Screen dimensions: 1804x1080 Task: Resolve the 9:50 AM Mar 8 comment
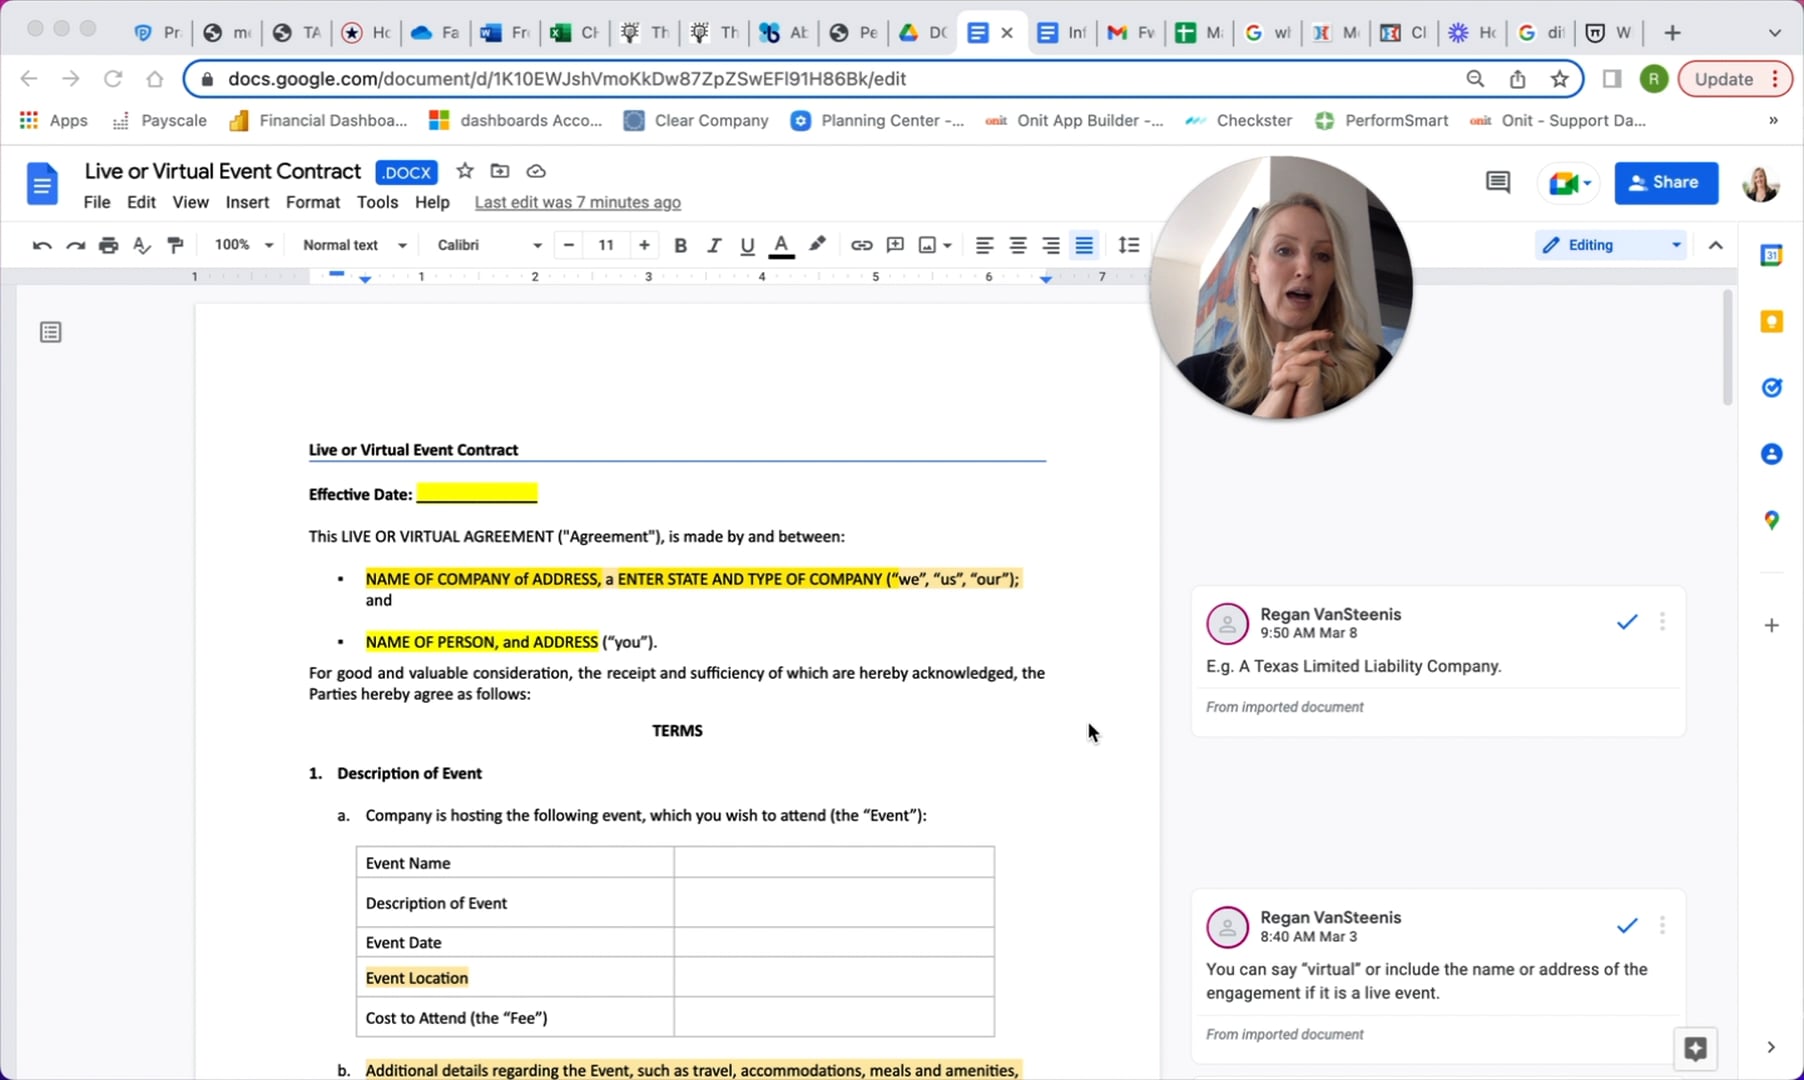pos(1627,622)
